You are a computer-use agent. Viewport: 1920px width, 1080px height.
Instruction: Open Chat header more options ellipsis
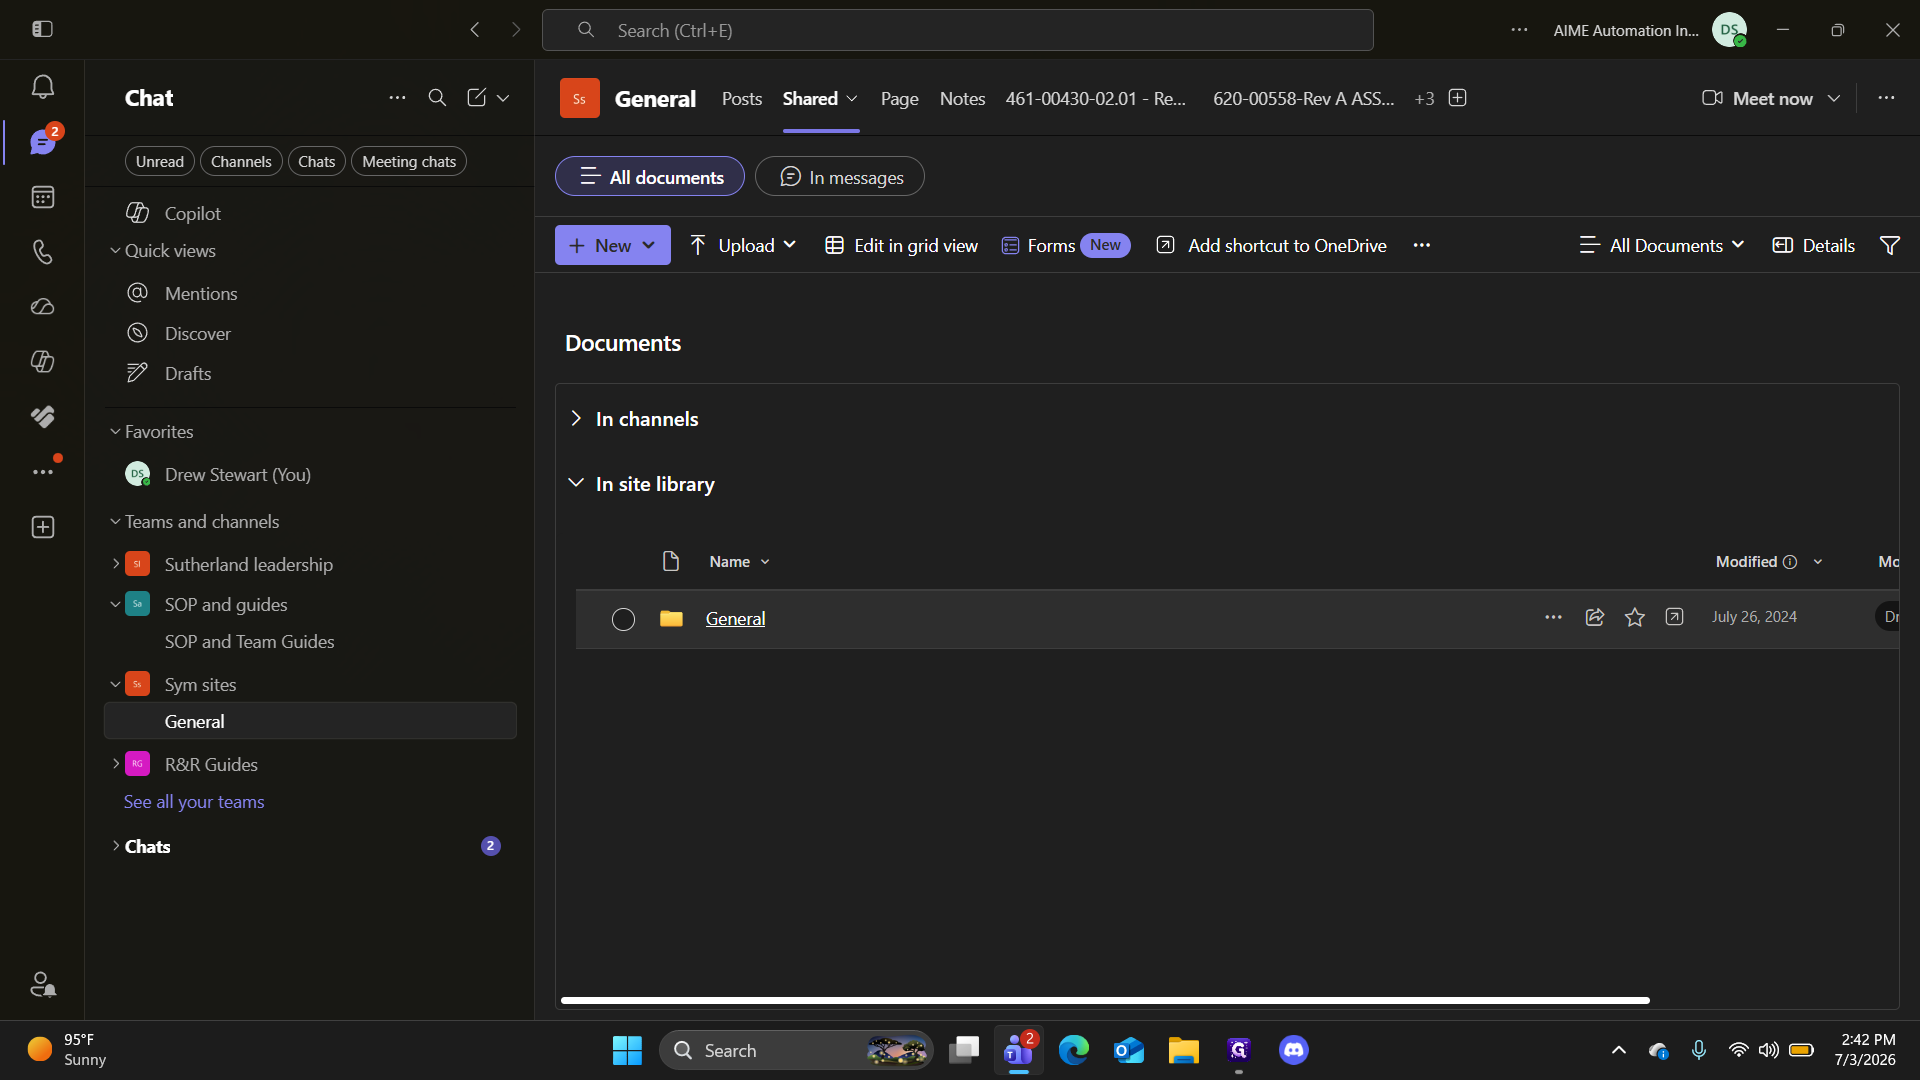397,97
